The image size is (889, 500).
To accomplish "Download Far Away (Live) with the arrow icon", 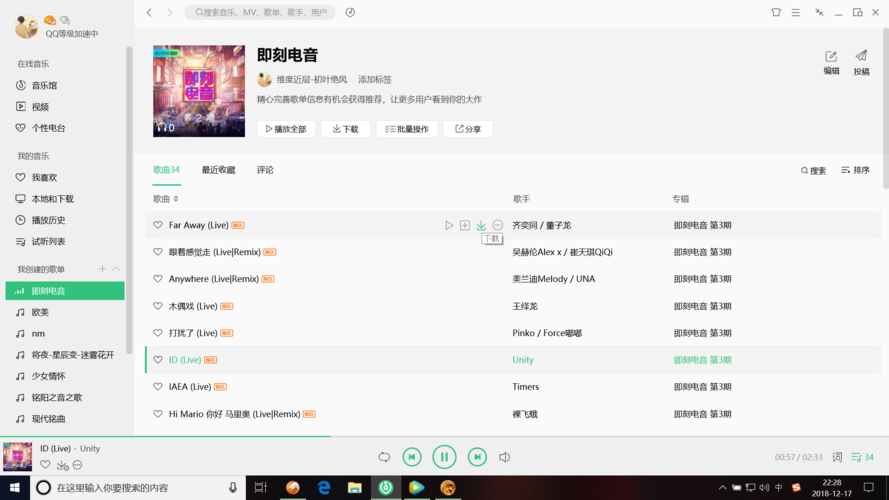I will point(481,225).
